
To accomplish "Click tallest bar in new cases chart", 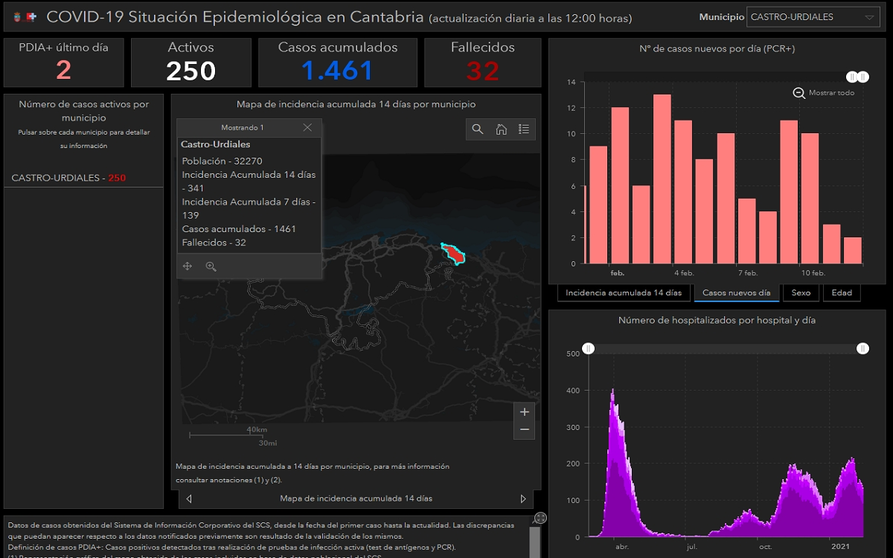I will [662, 179].
